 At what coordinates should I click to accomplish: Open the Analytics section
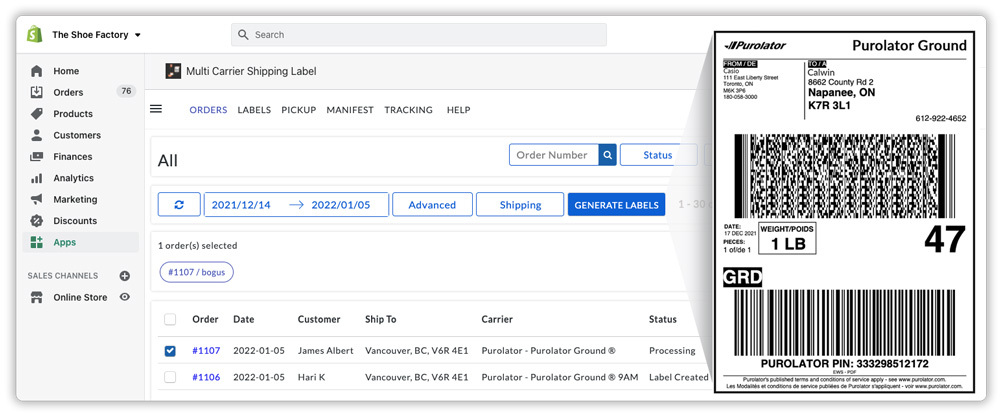coord(73,178)
